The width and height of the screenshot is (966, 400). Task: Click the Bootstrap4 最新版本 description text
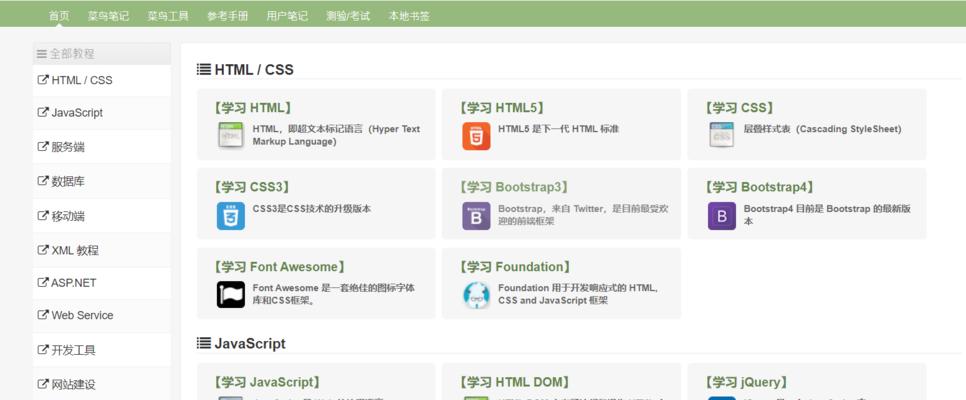coord(827,214)
